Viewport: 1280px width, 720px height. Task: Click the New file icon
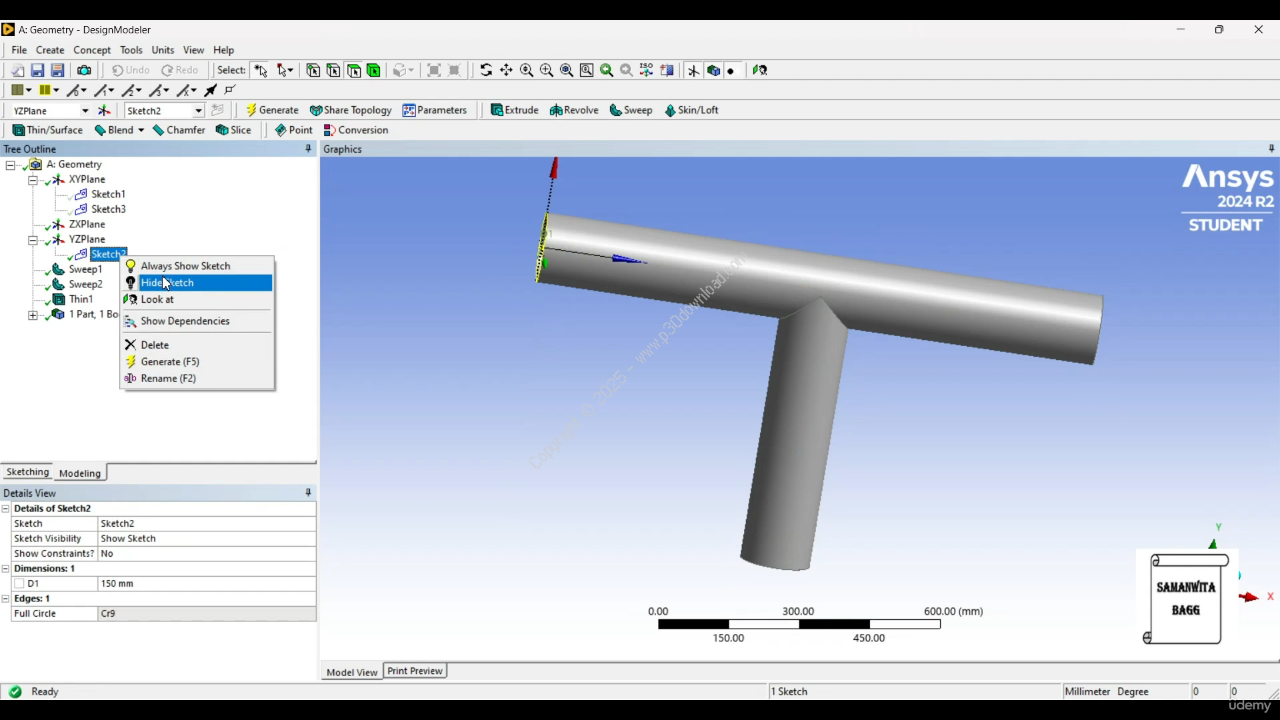coord(17,70)
